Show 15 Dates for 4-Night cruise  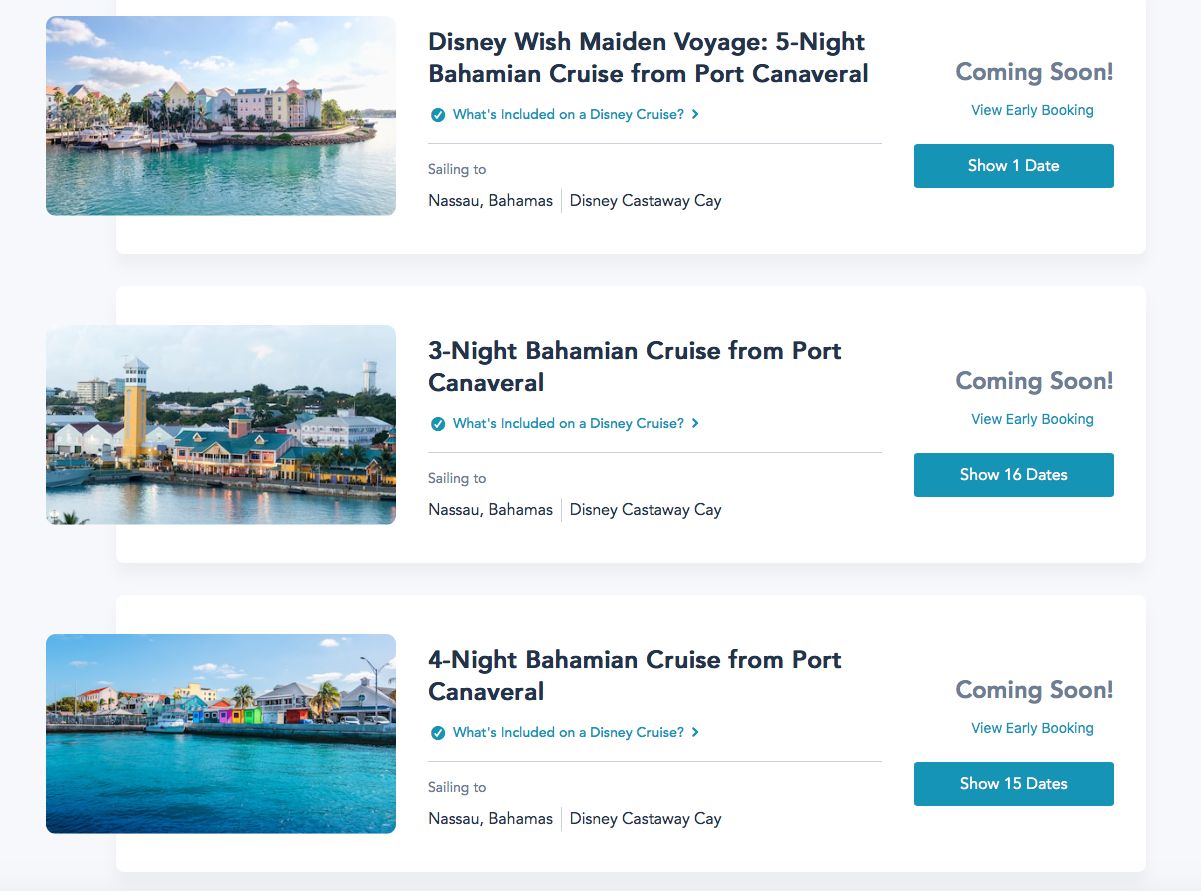coord(1013,784)
